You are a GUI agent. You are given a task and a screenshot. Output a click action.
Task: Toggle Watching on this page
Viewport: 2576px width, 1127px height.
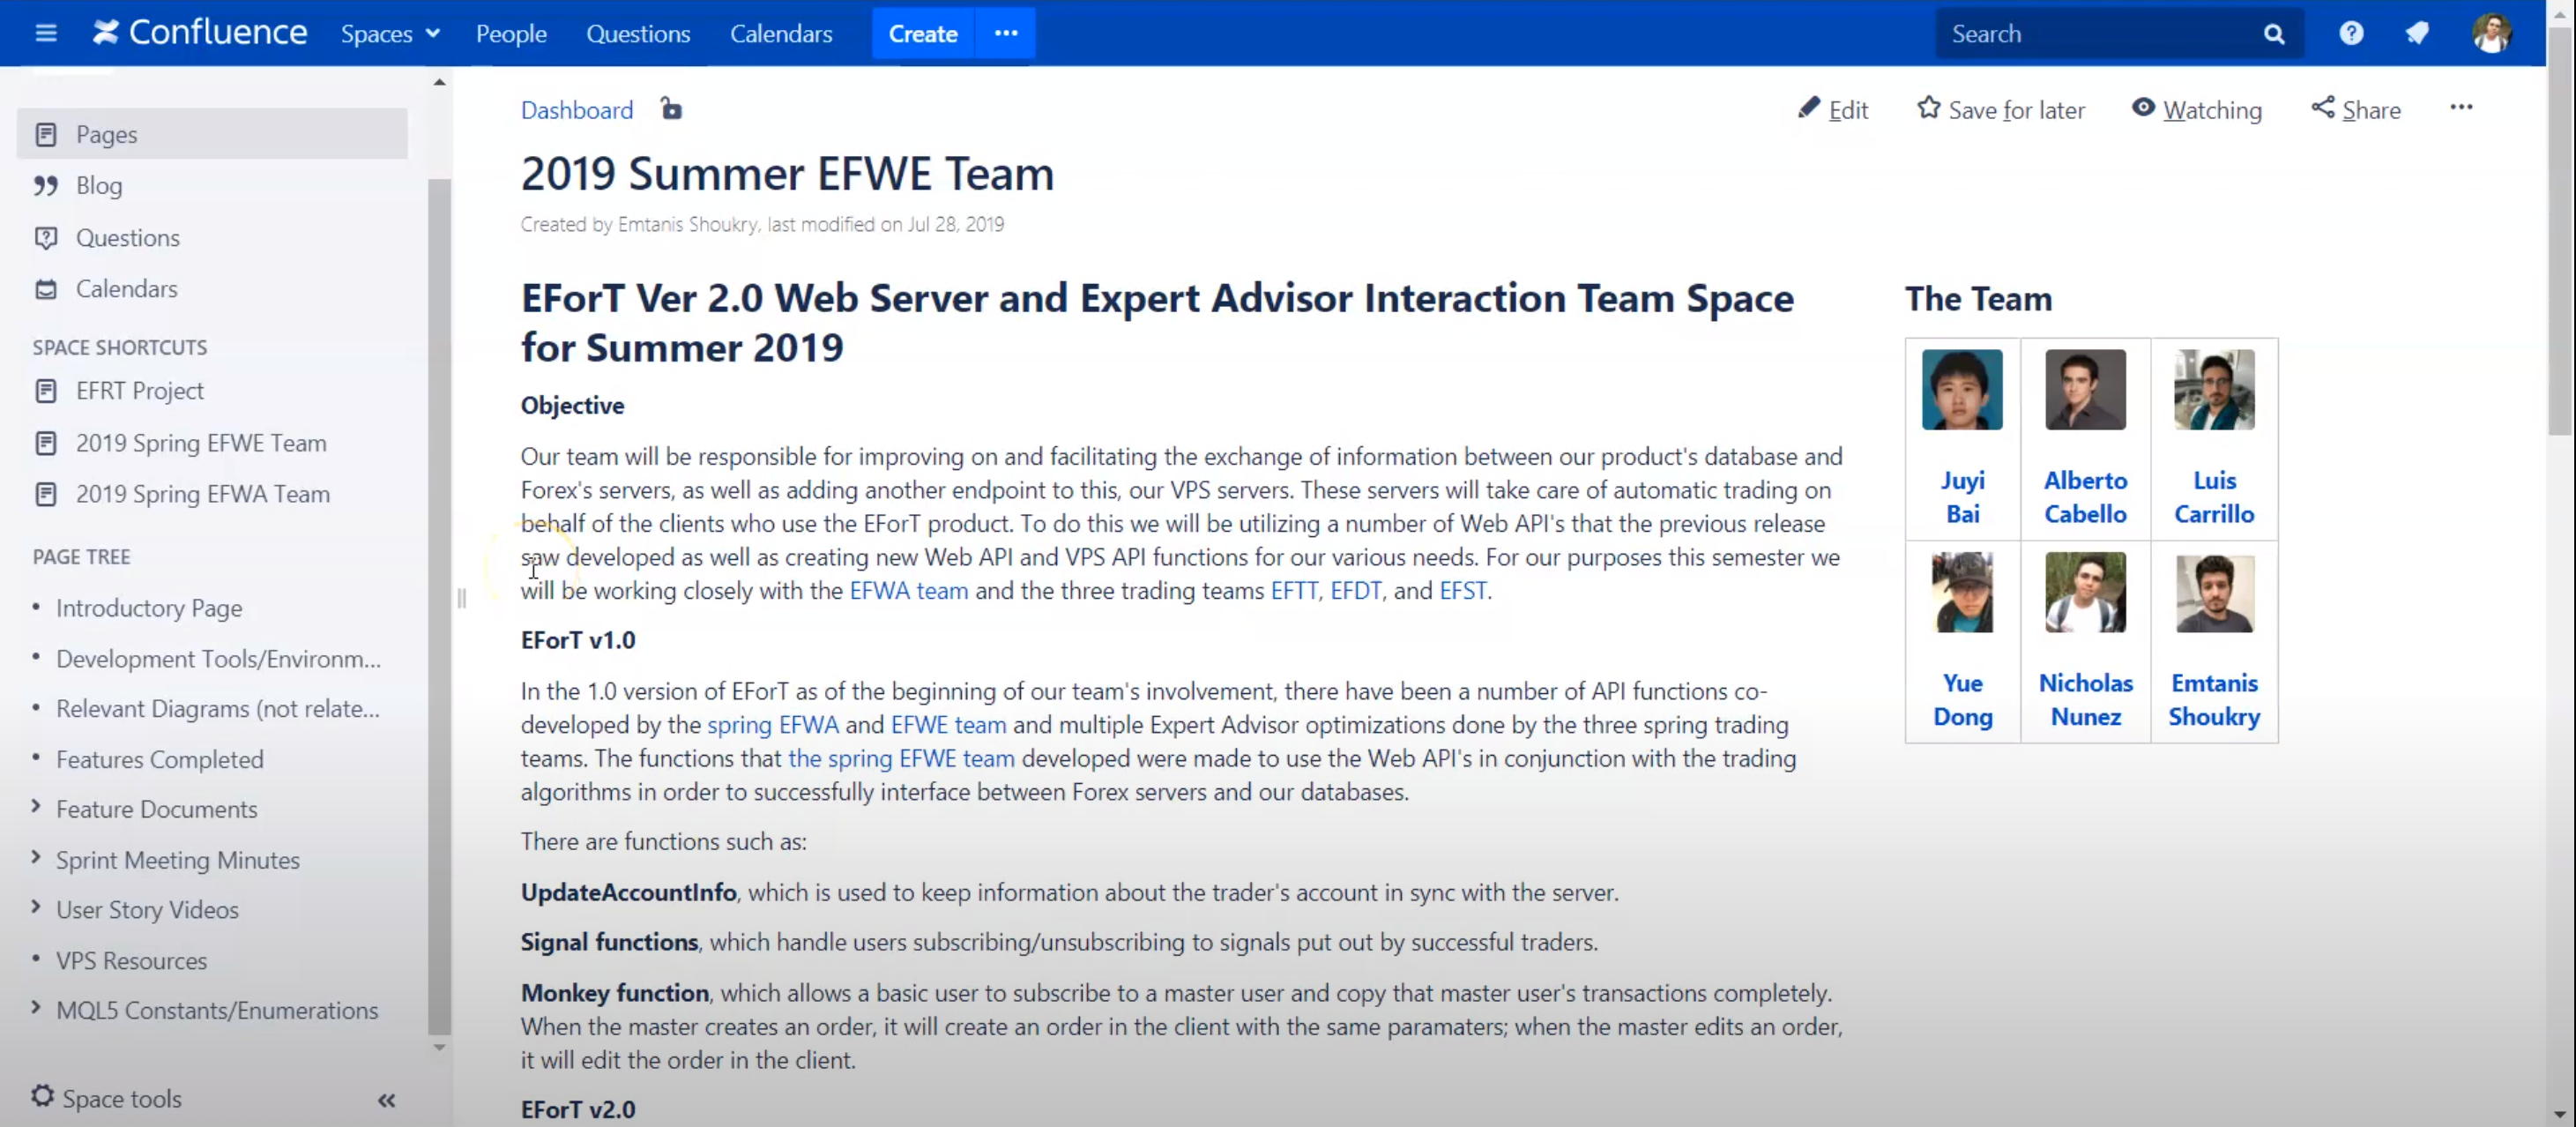[x=2197, y=109]
